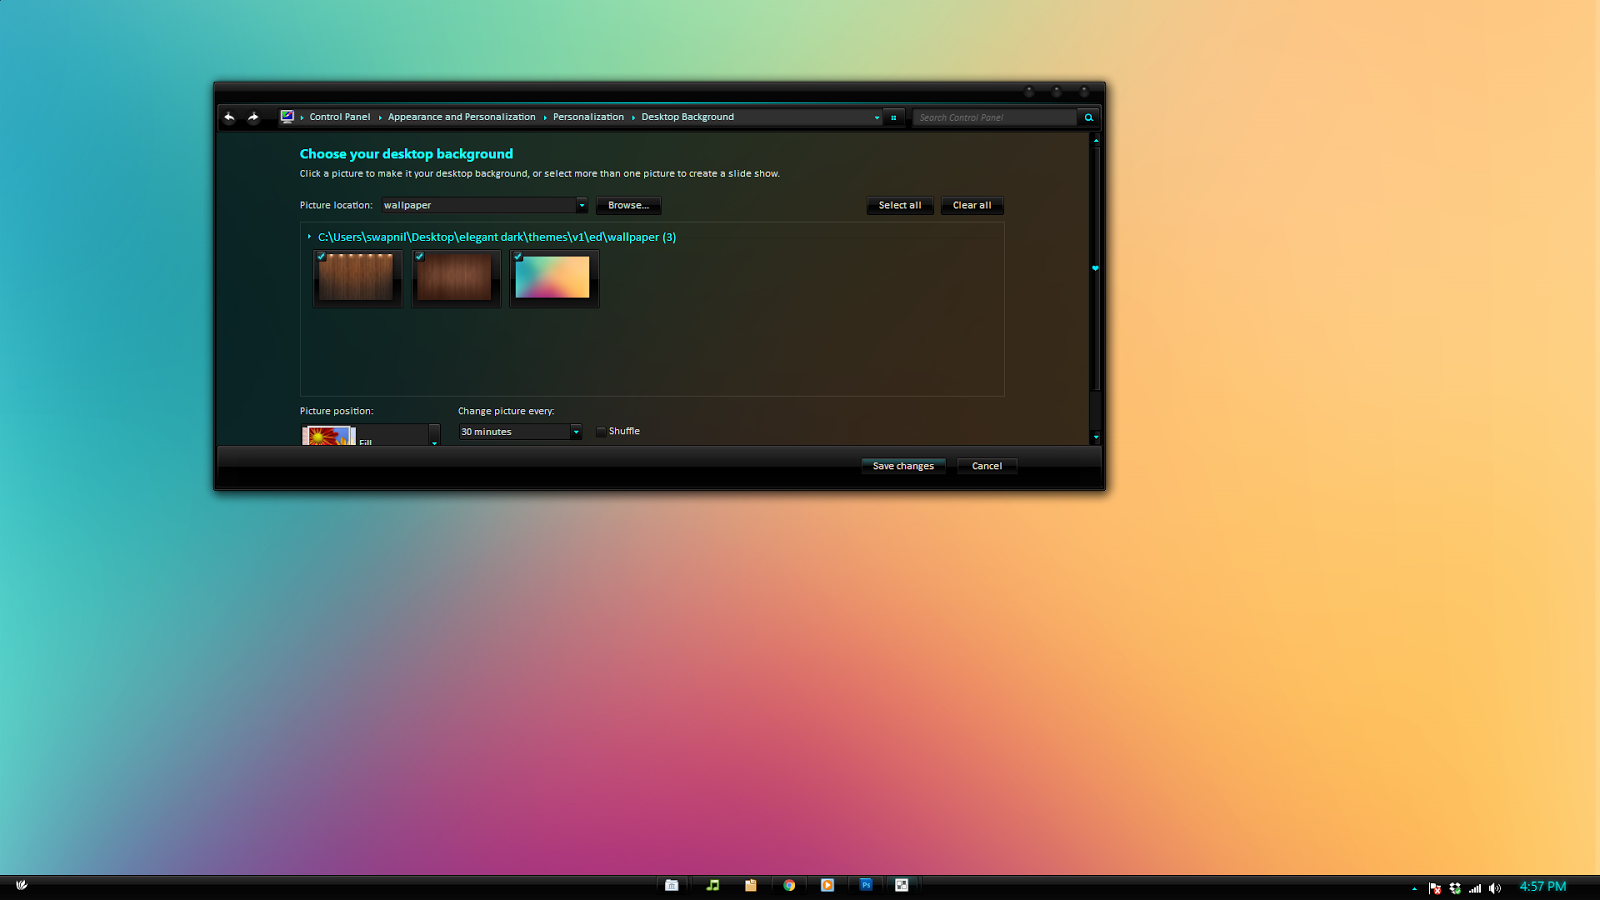Select the dark wood wallpaper thumbnail
The width and height of the screenshot is (1600, 900).
tap(454, 277)
